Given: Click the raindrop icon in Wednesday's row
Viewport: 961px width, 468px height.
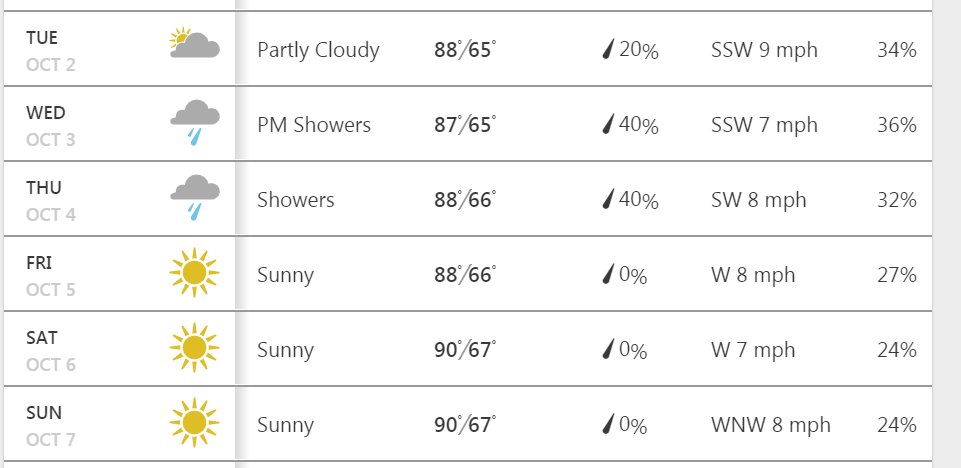Looking at the screenshot, I should [607, 124].
